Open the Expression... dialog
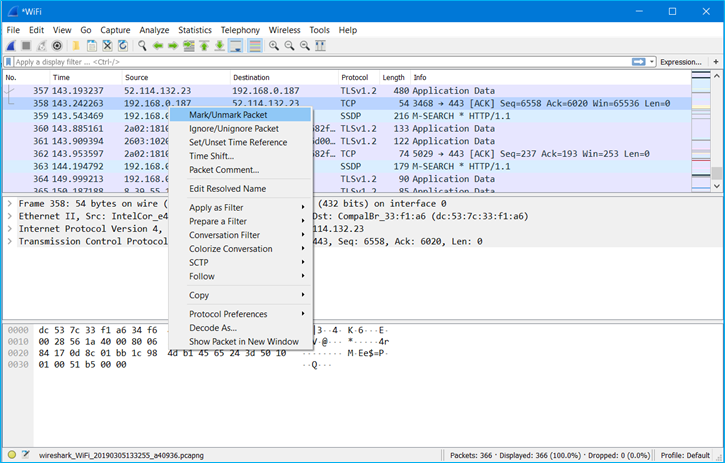Screen dimensions: 725x463 pos(681,62)
